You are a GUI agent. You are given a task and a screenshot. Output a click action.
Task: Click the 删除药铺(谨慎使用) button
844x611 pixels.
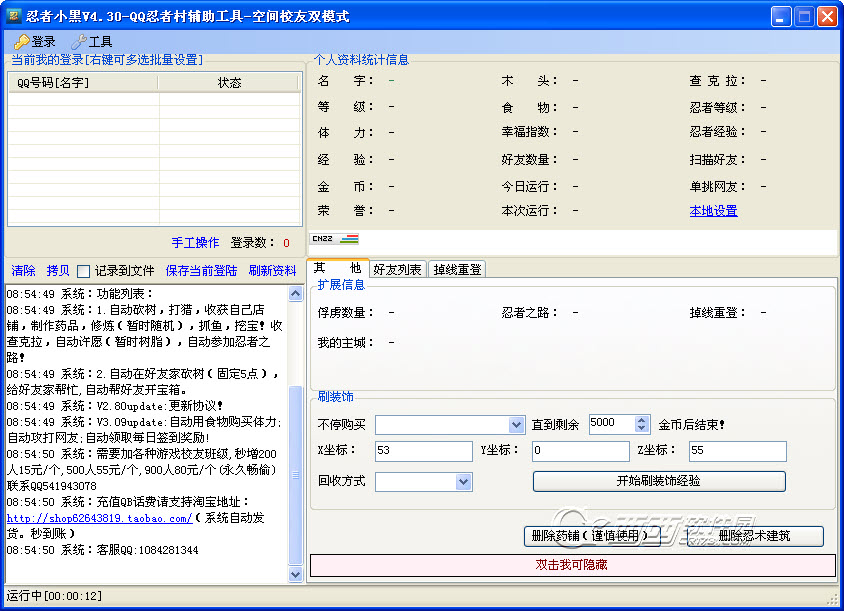(x=593, y=536)
